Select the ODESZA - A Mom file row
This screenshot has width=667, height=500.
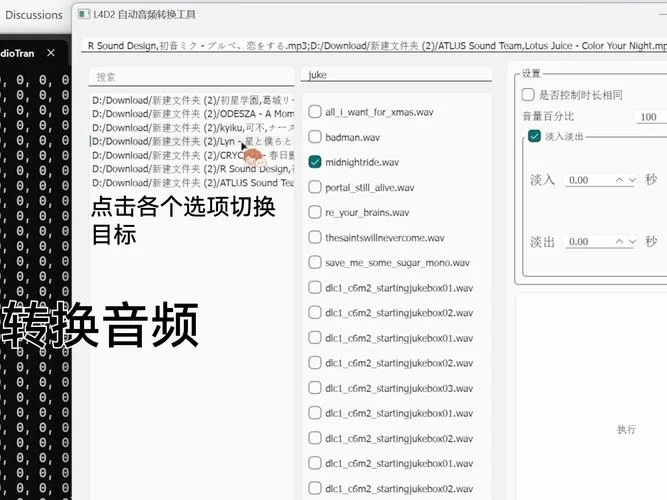pyautogui.click(x=192, y=114)
